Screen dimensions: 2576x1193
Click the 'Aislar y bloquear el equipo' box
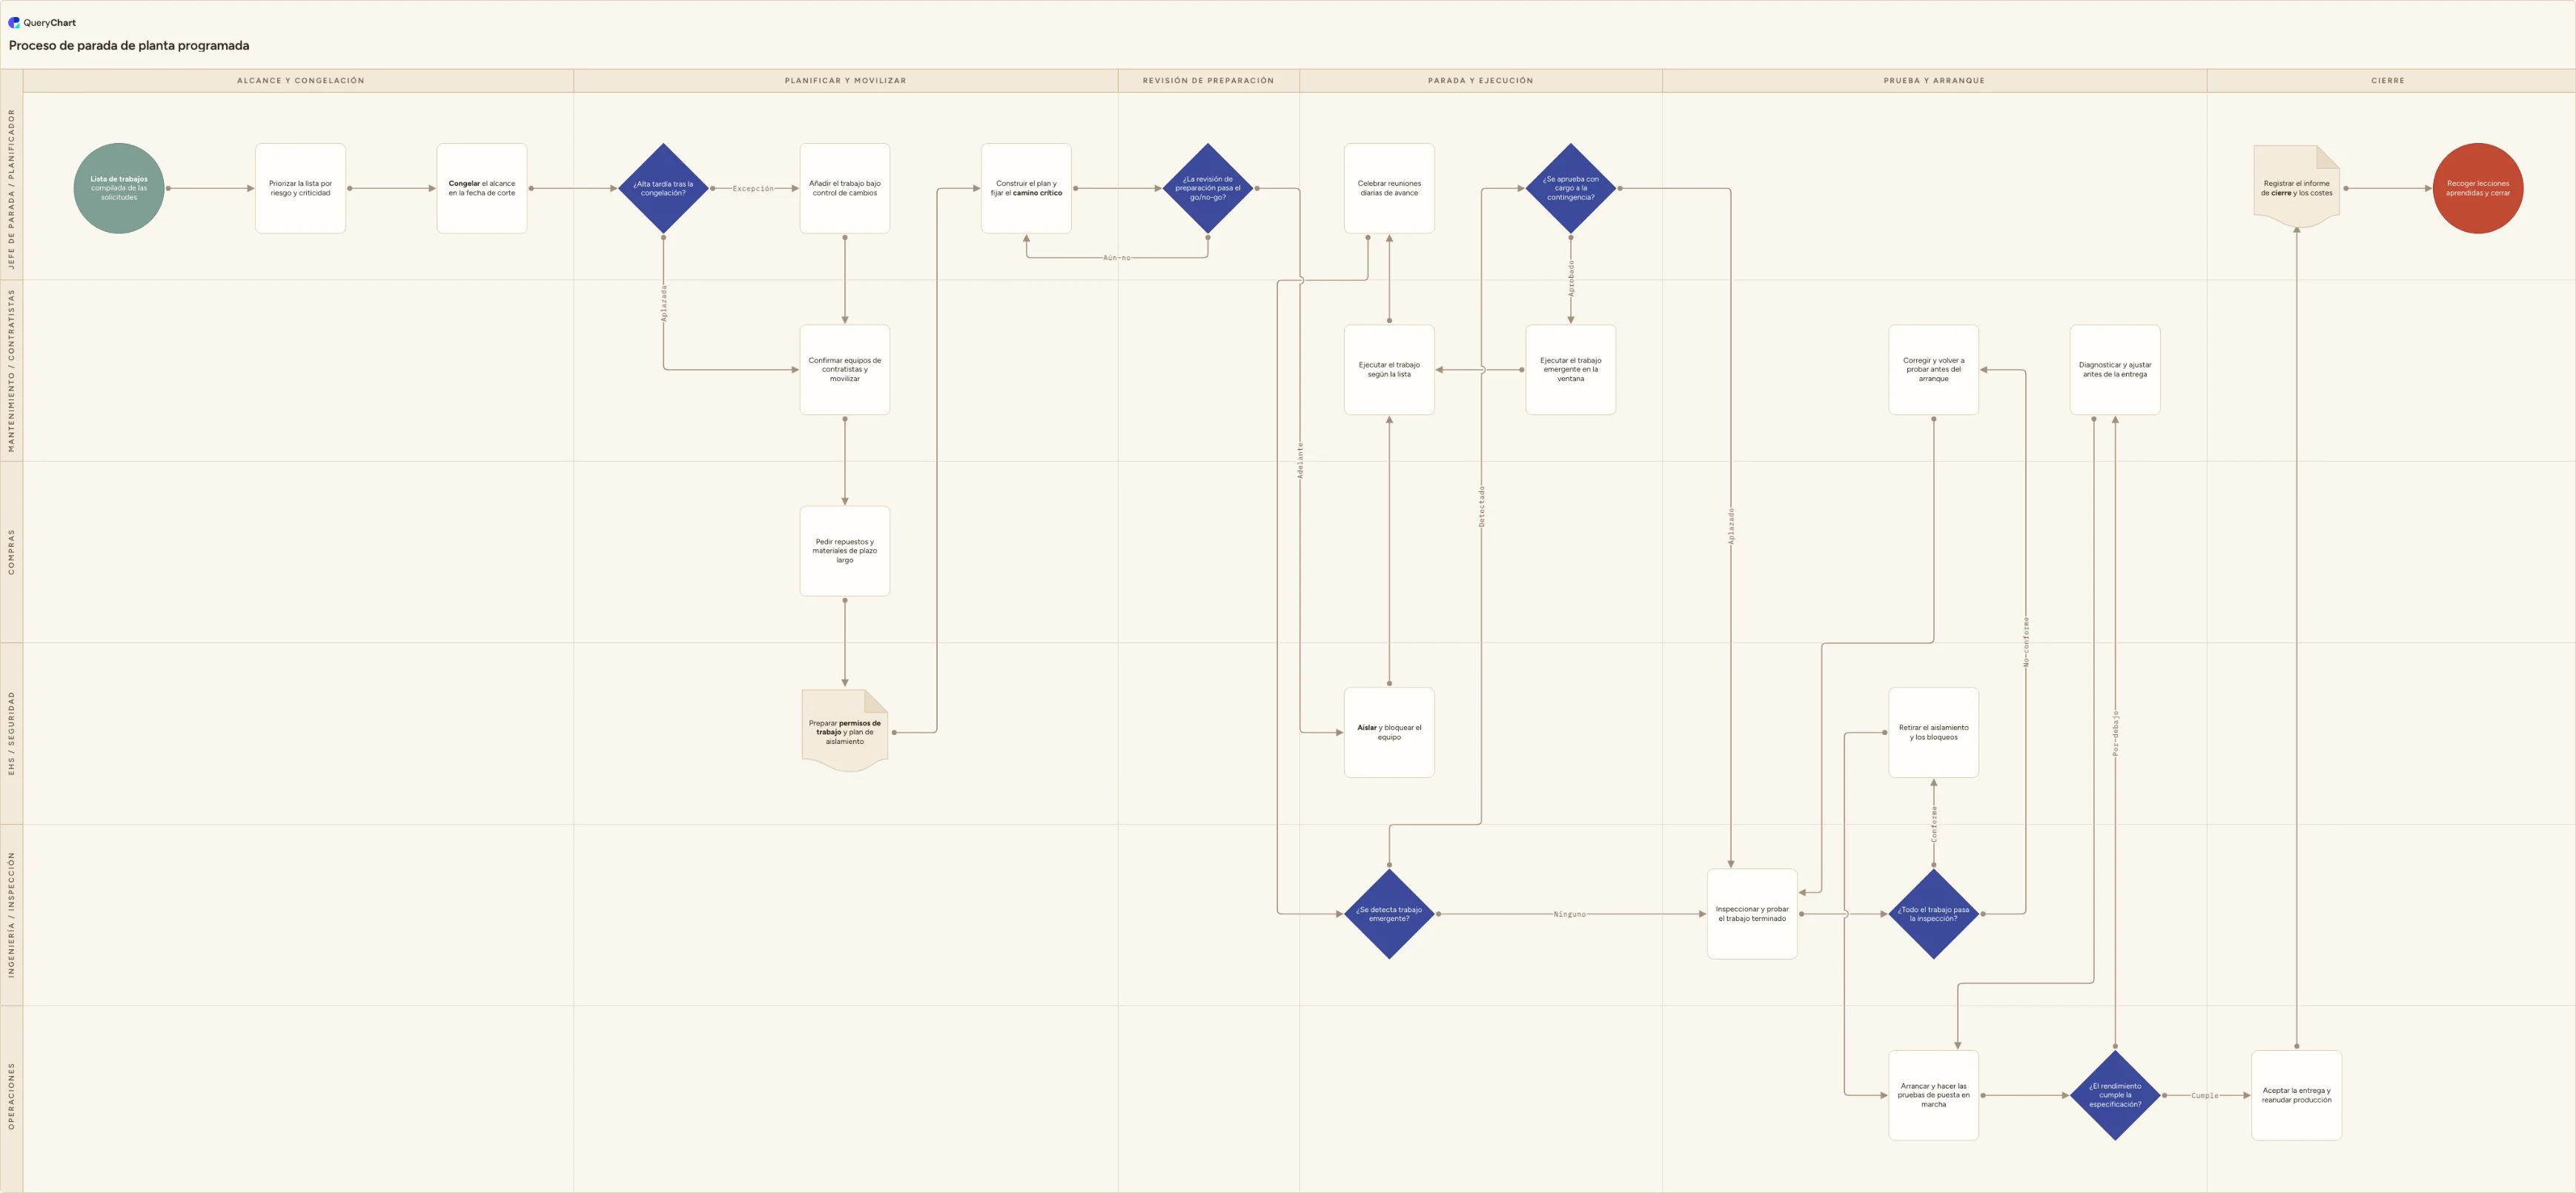(1389, 732)
